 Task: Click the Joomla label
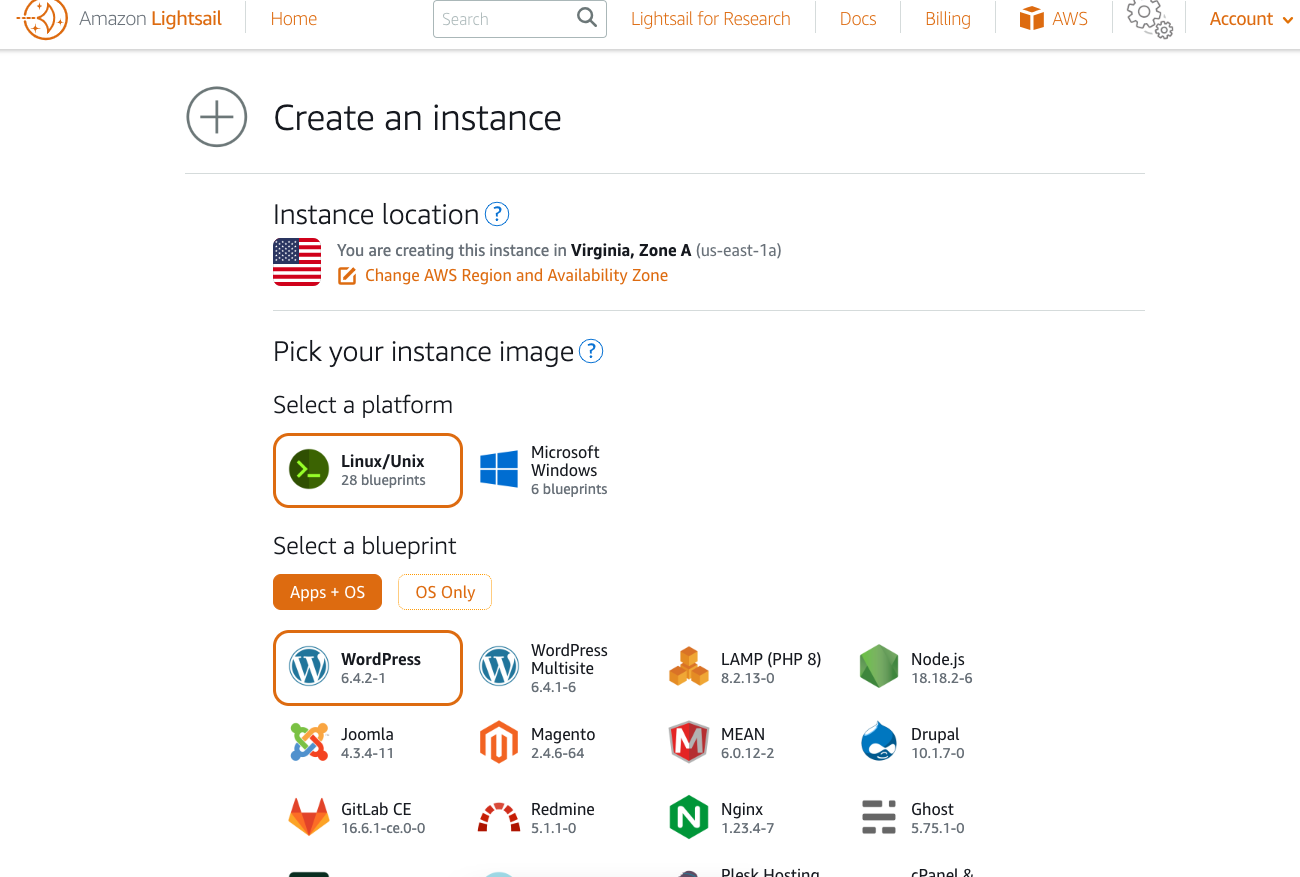tap(367, 734)
